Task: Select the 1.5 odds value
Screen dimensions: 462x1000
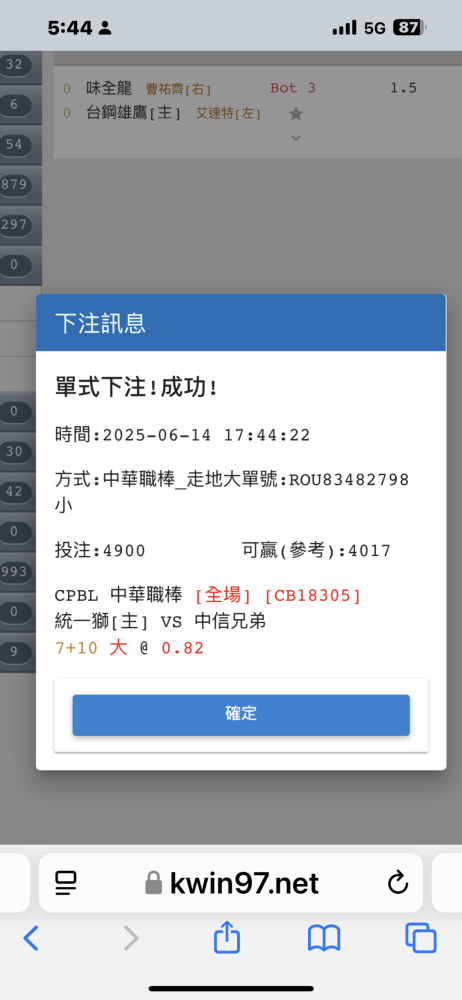Action: click(403, 88)
